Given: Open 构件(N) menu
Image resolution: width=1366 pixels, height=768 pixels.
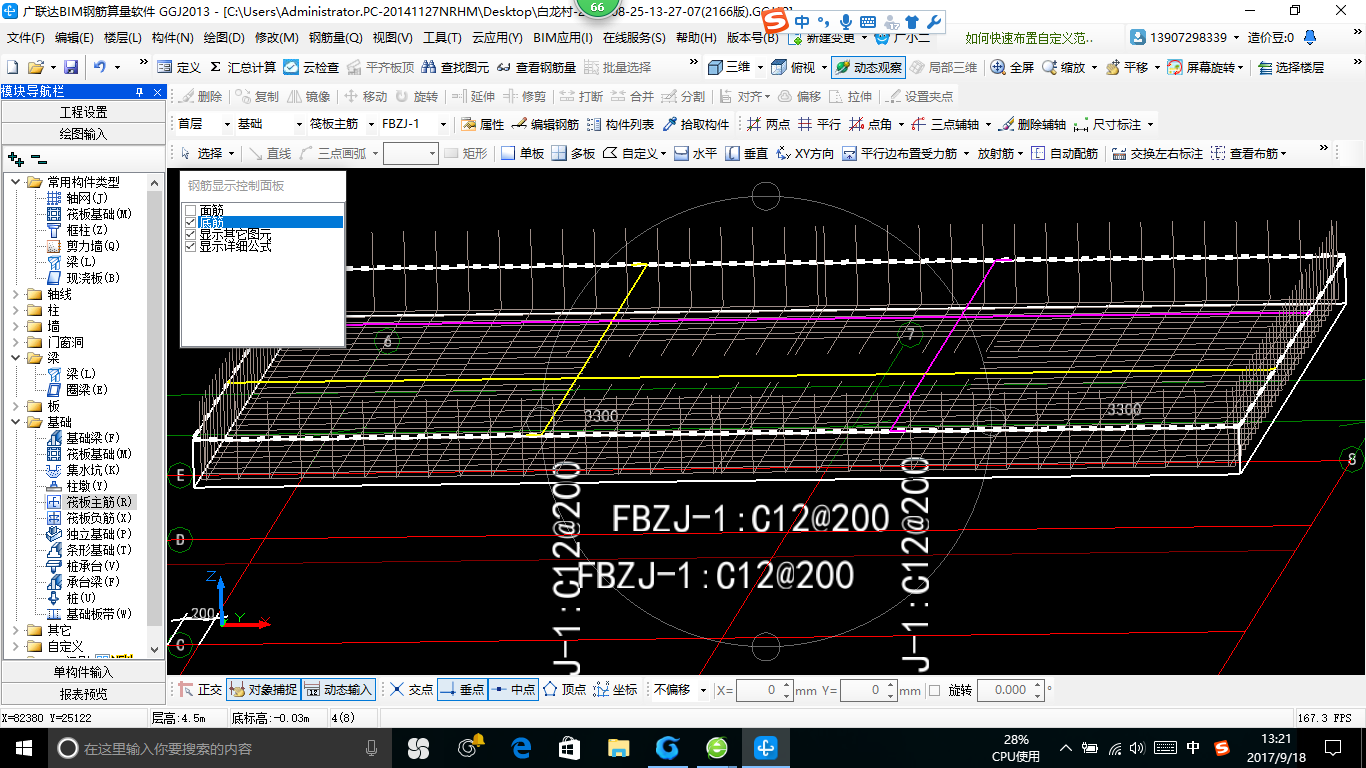Looking at the screenshot, I should (173, 38).
